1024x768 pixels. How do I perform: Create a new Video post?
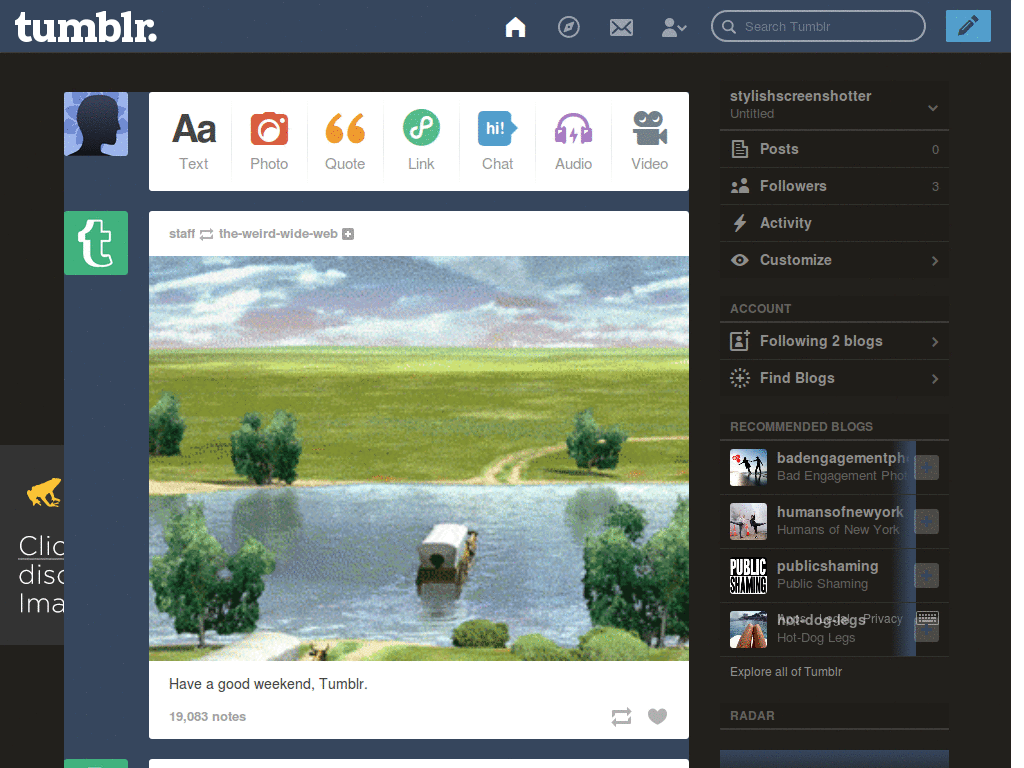point(649,141)
